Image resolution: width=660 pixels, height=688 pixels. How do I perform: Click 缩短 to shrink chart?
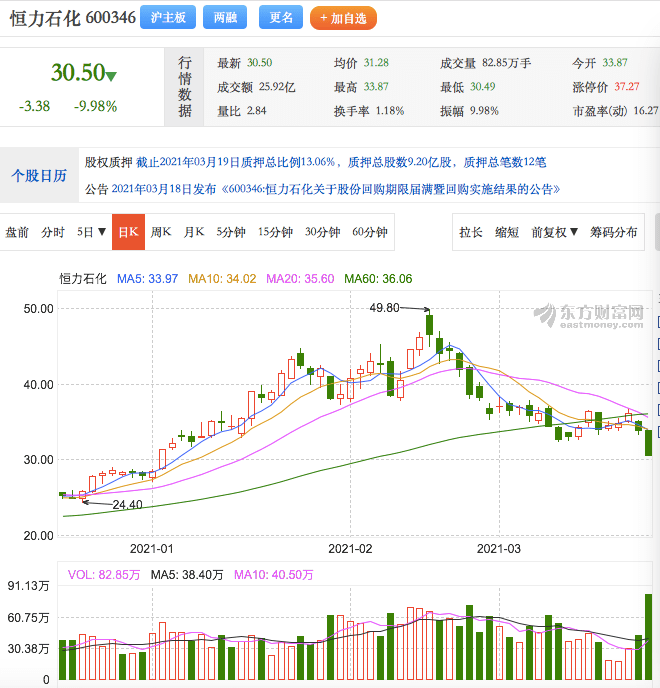(x=507, y=232)
